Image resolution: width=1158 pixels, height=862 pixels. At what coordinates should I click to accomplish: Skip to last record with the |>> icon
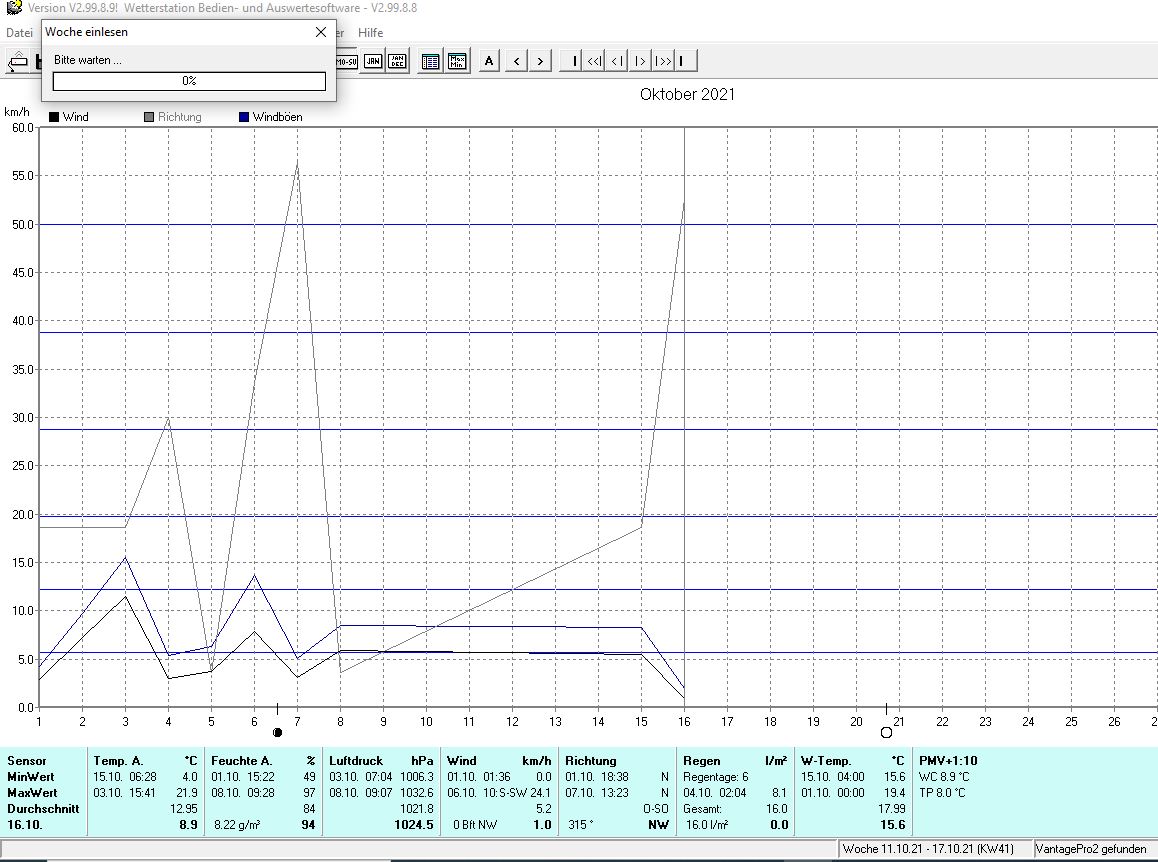[x=663, y=60]
